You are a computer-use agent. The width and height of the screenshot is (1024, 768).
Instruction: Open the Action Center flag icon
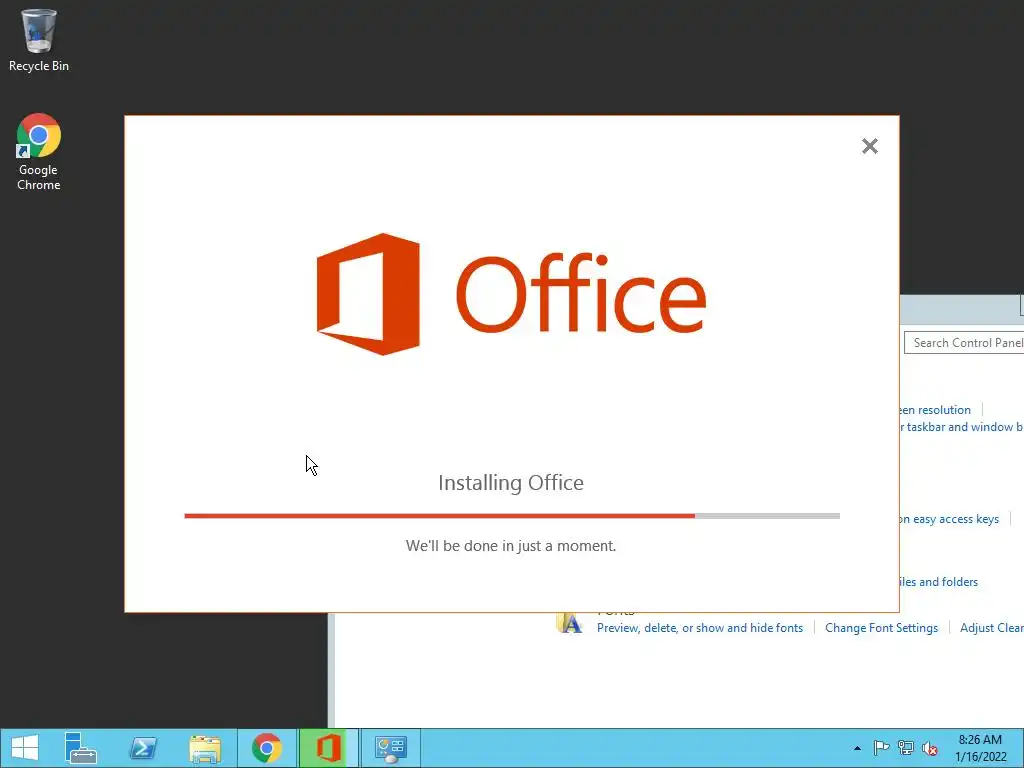(x=881, y=748)
